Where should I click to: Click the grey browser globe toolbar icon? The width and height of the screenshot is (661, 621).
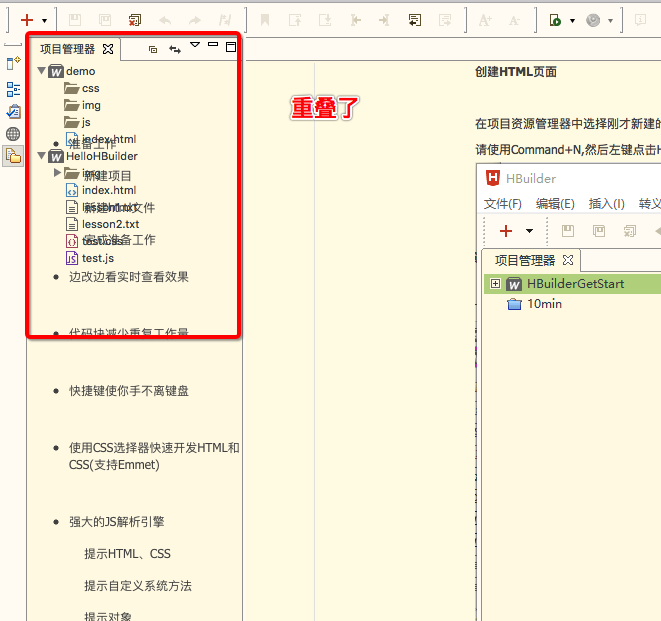tap(593, 20)
